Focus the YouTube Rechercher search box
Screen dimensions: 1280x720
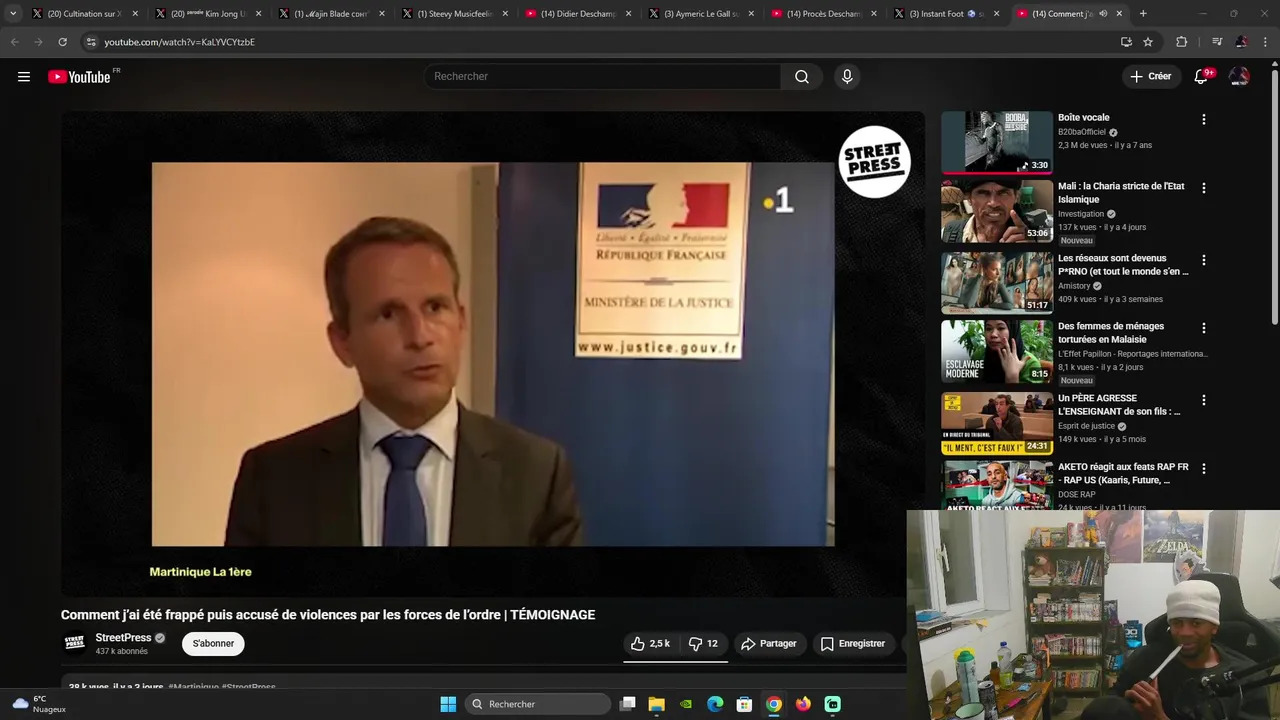point(603,77)
